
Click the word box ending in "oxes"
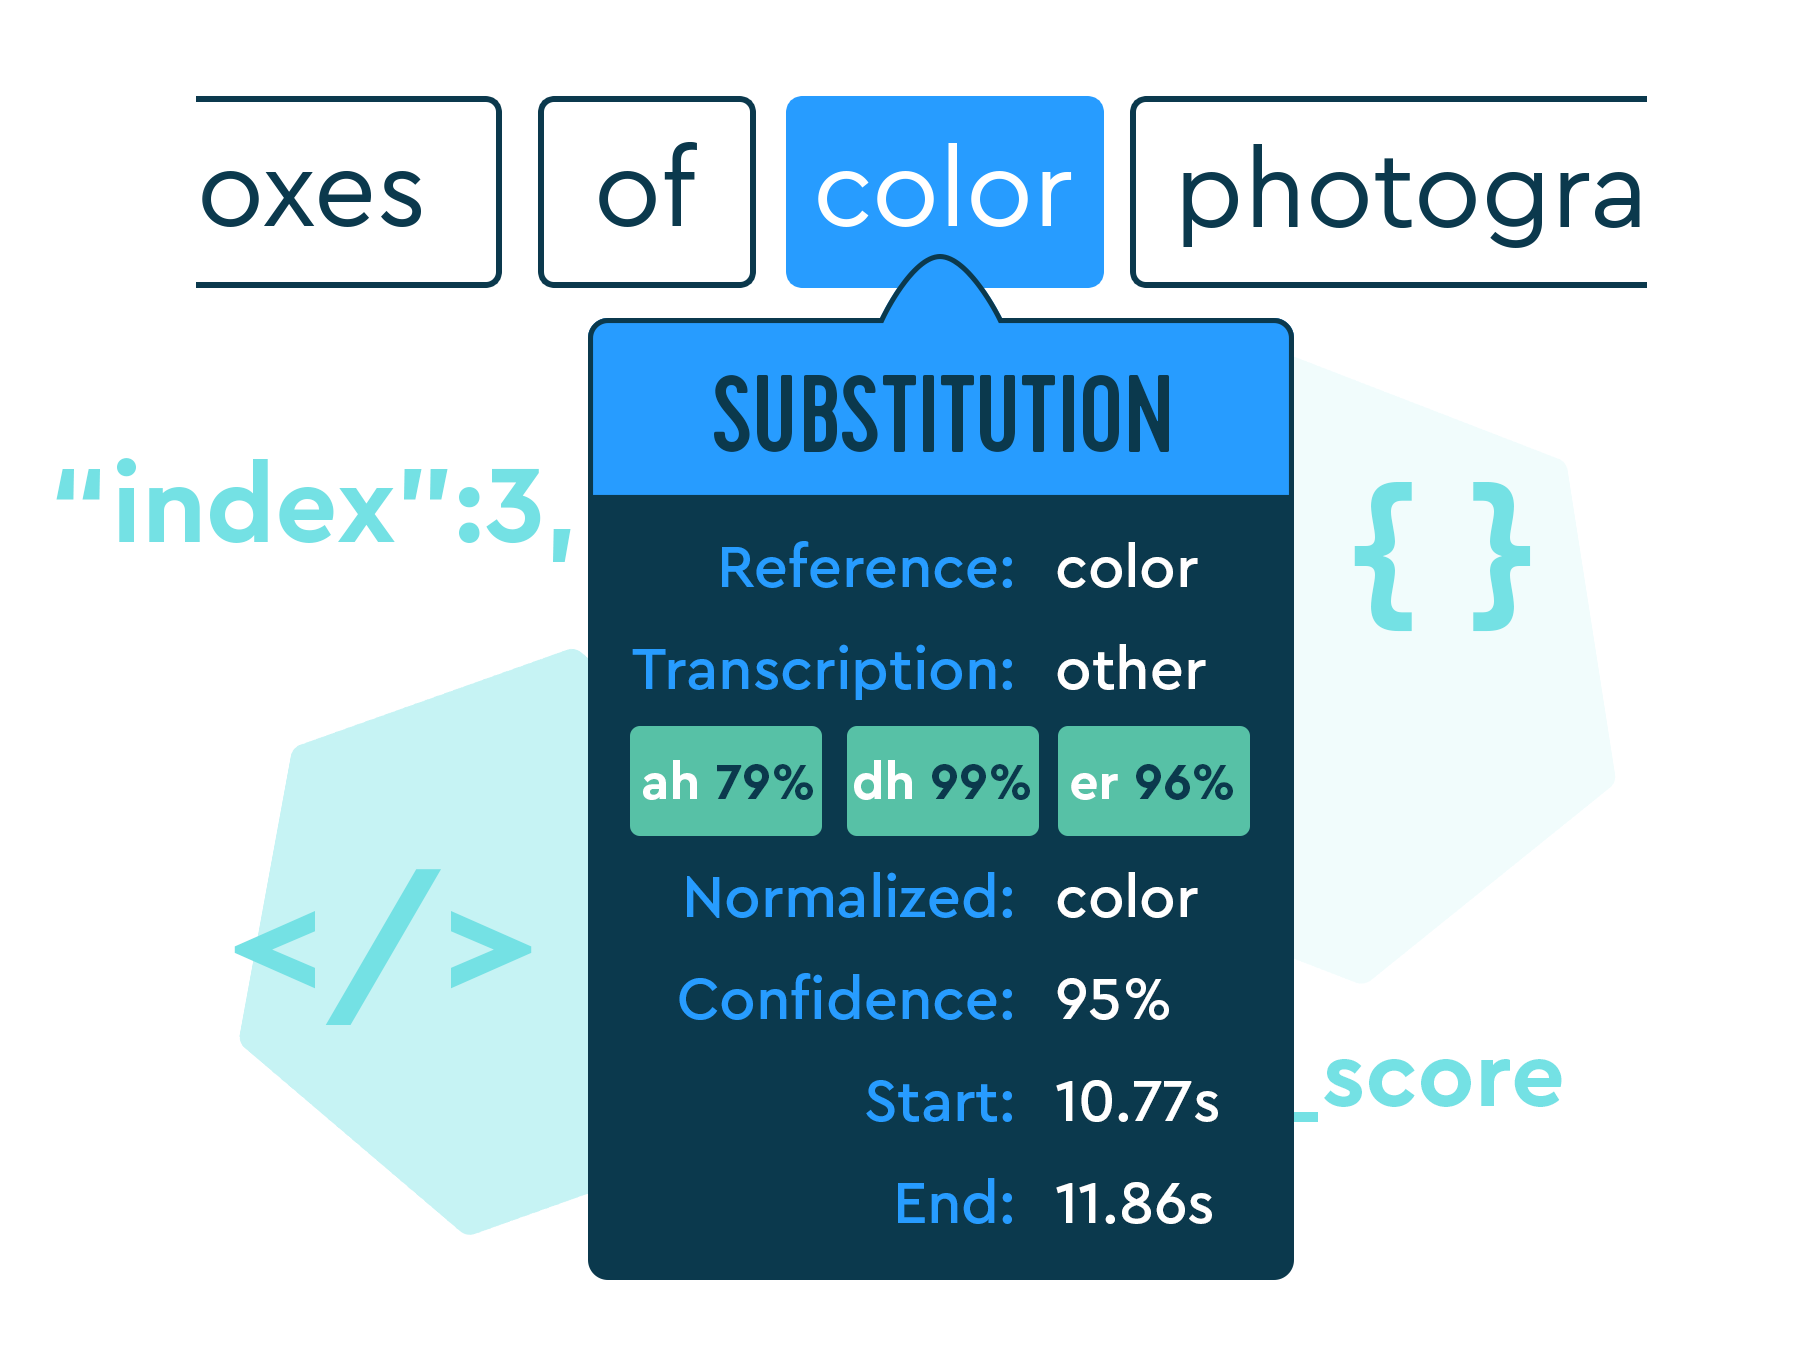click(348, 192)
